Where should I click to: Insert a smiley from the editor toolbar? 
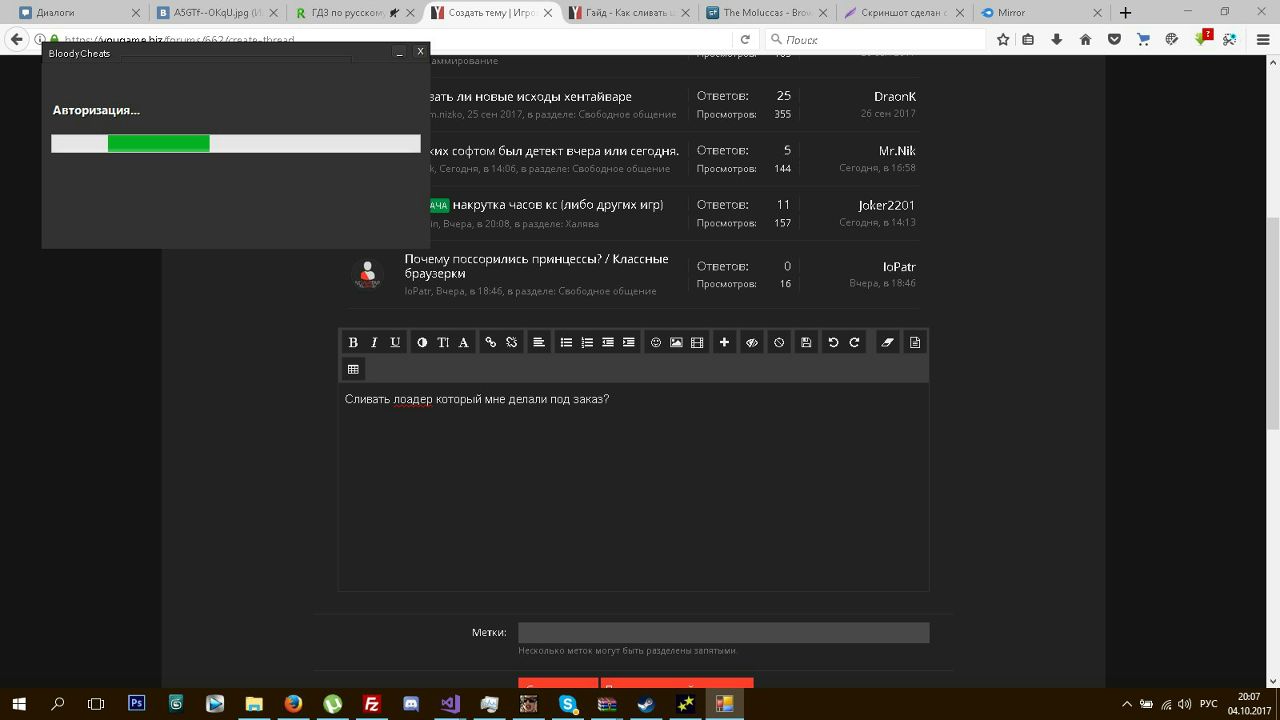656,342
